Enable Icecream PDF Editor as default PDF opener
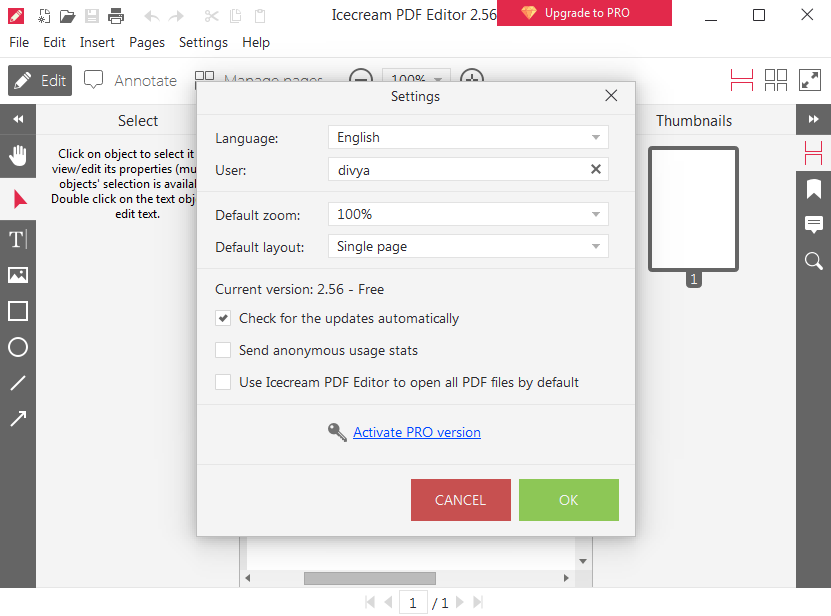This screenshot has width=831, height=616. click(223, 382)
